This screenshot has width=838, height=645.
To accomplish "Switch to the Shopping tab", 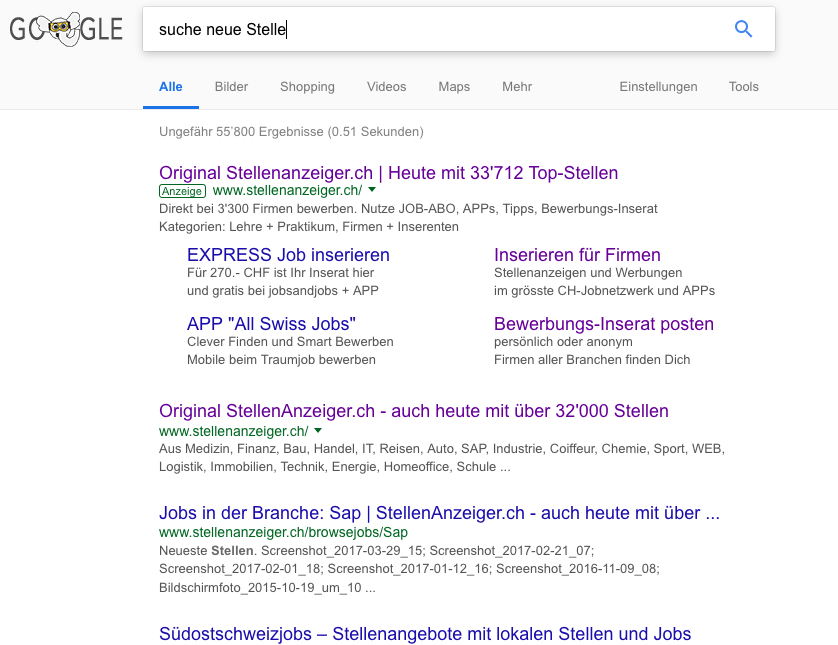I will pos(307,87).
